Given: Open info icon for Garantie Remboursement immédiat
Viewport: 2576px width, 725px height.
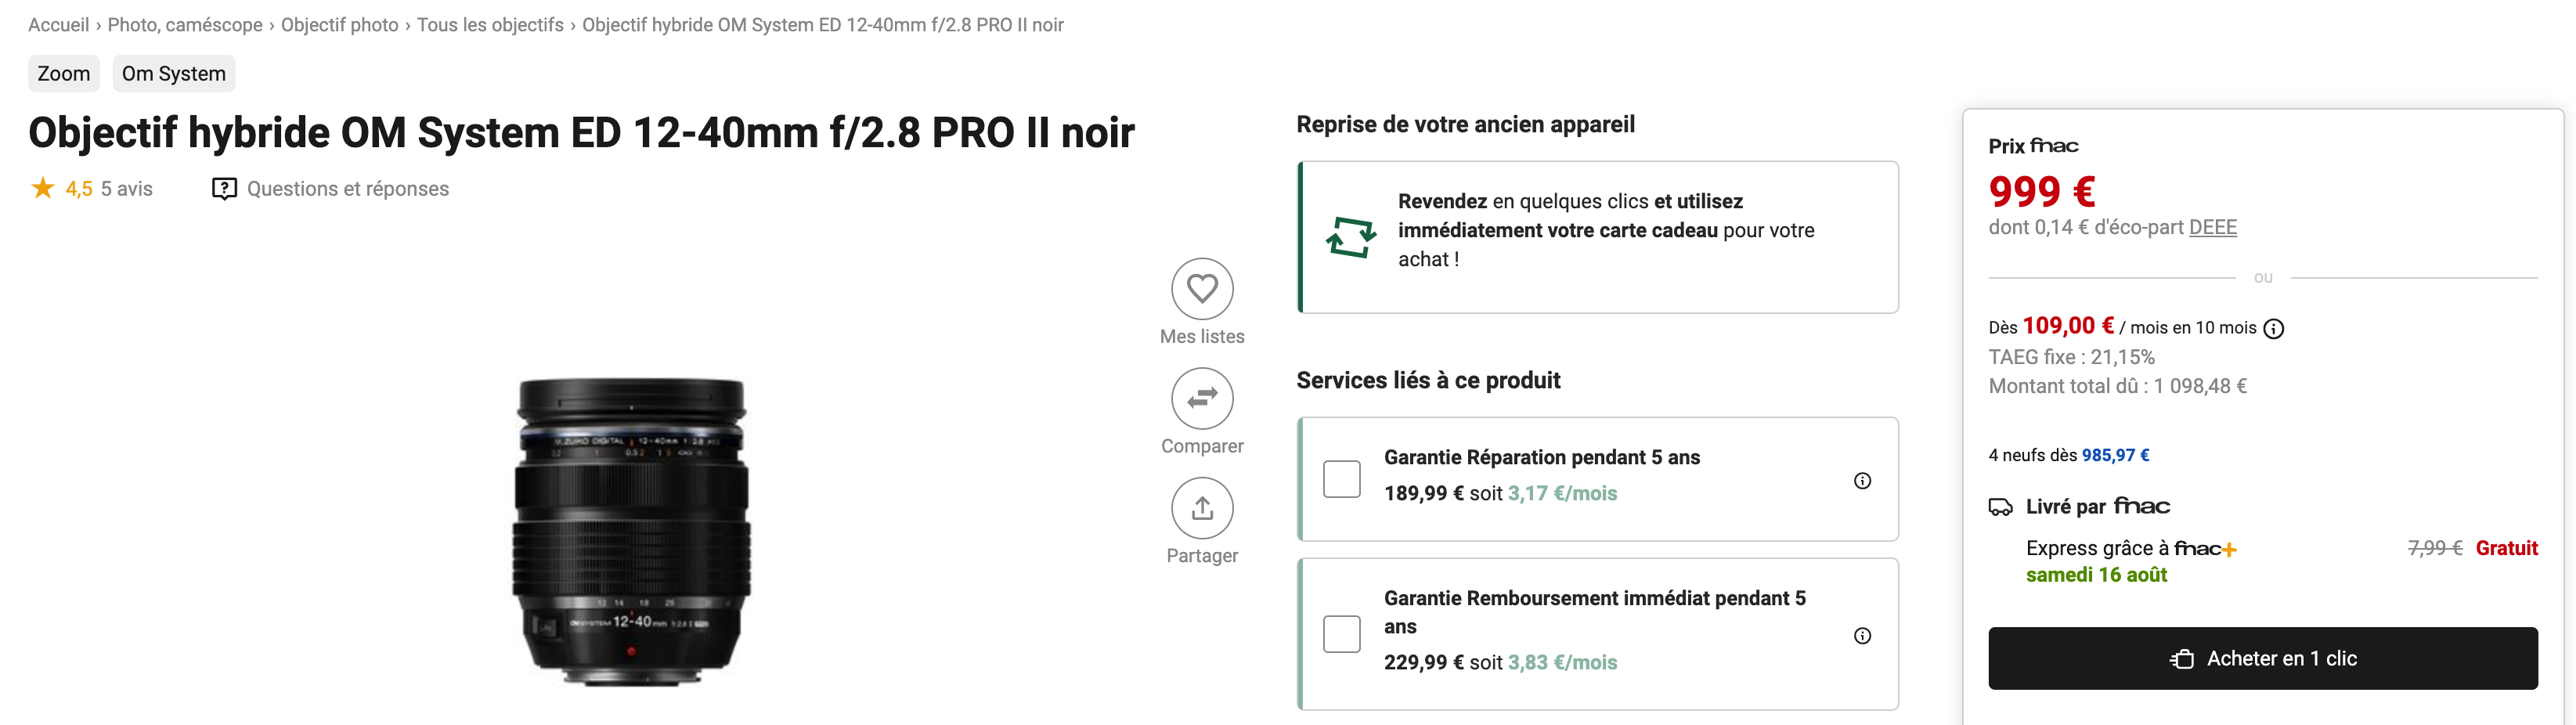Looking at the screenshot, I should pyautogui.click(x=1862, y=636).
